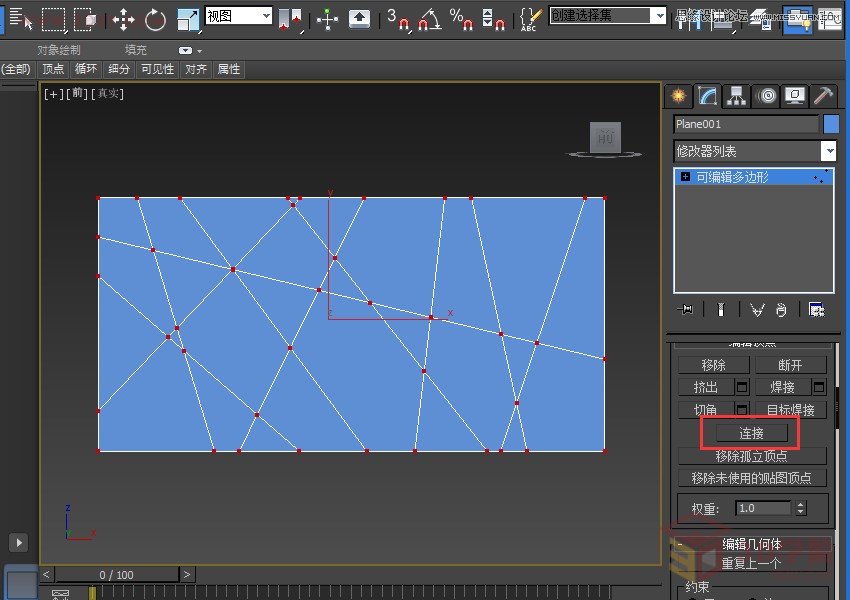
Task: Switch to the 顶点 ribbon tab
Action: pyautogui.click(x=53, y=69)
